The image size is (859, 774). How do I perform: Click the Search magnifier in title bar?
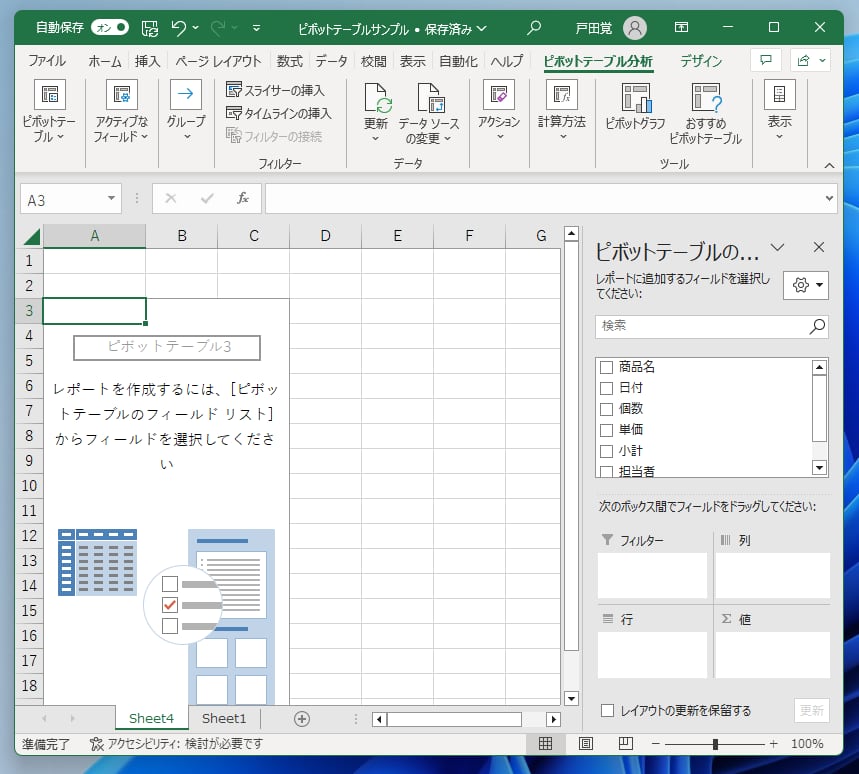pos(534,27)
